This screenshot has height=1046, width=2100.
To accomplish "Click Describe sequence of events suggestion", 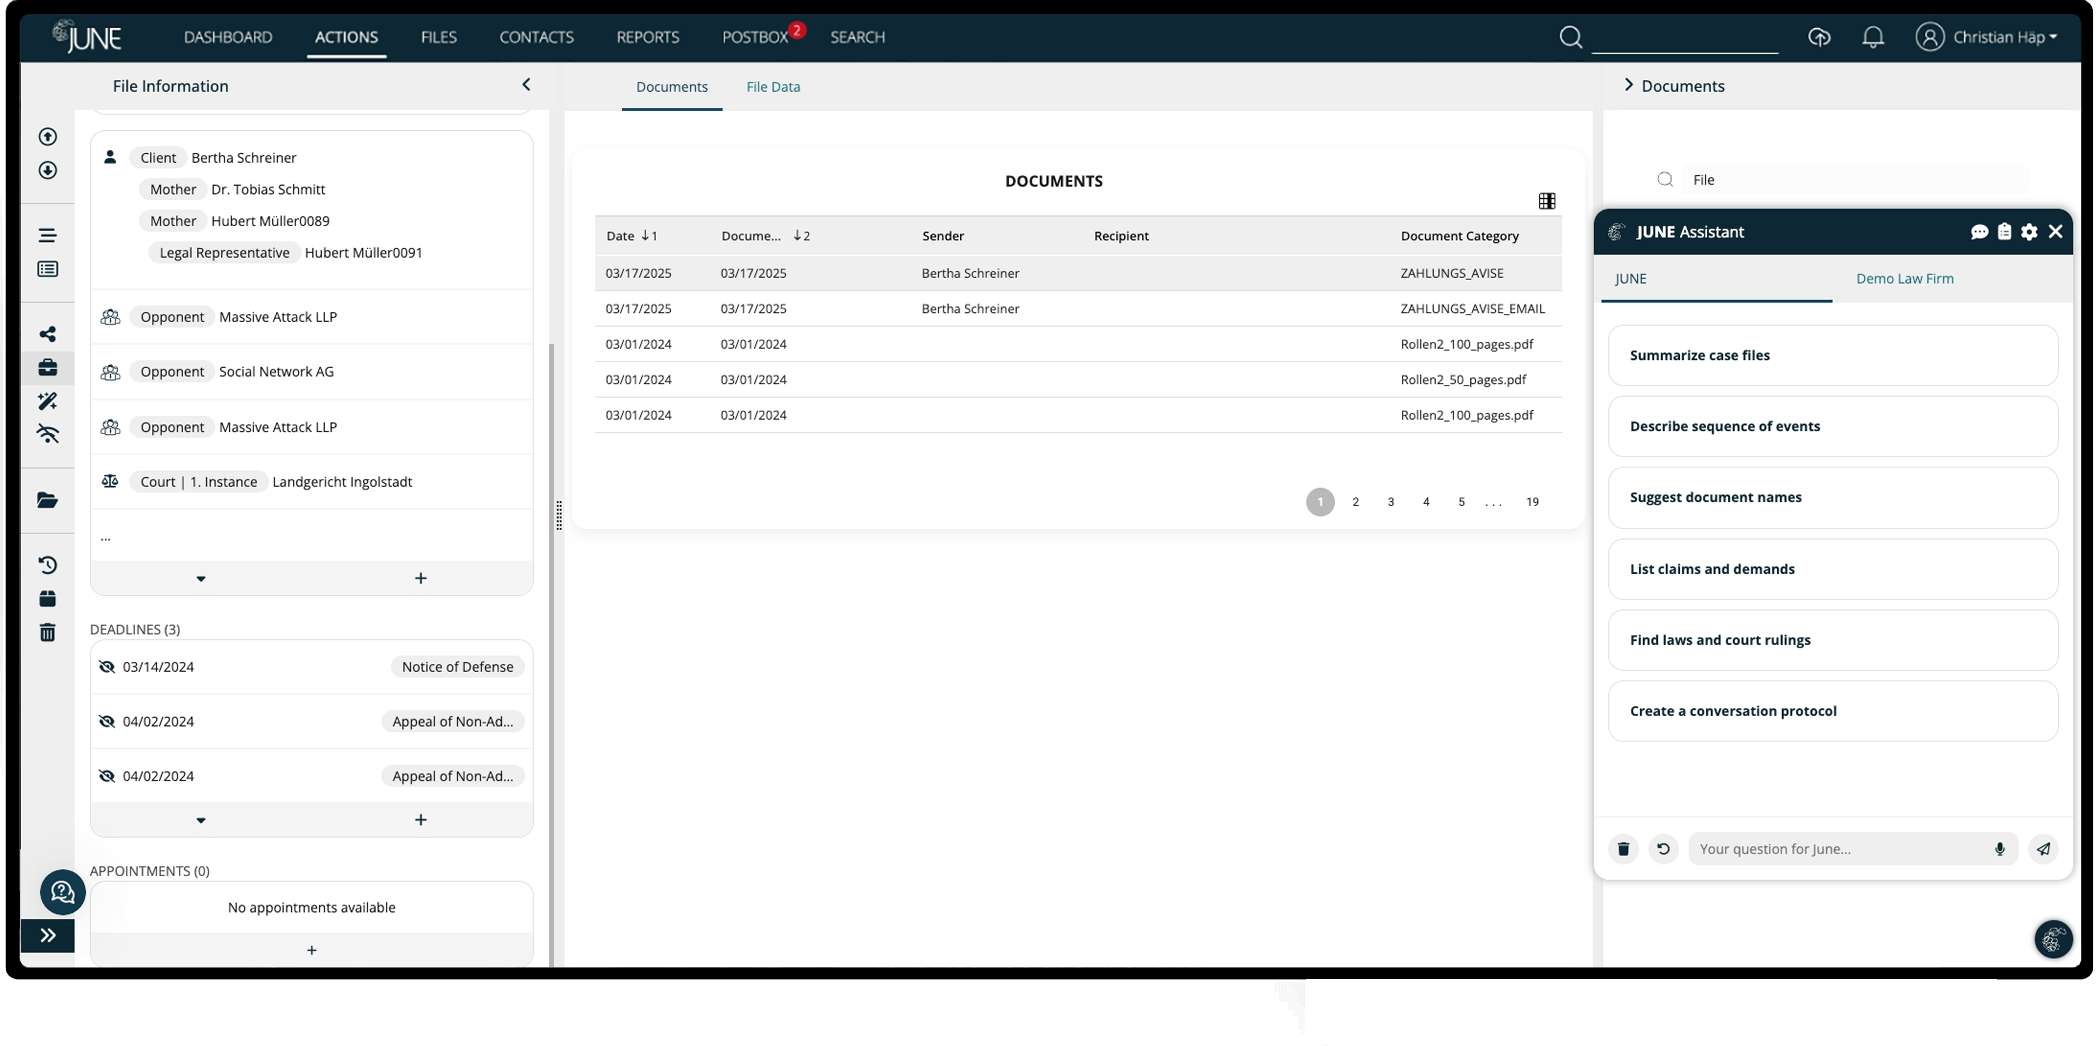I will coord(1832,427).
